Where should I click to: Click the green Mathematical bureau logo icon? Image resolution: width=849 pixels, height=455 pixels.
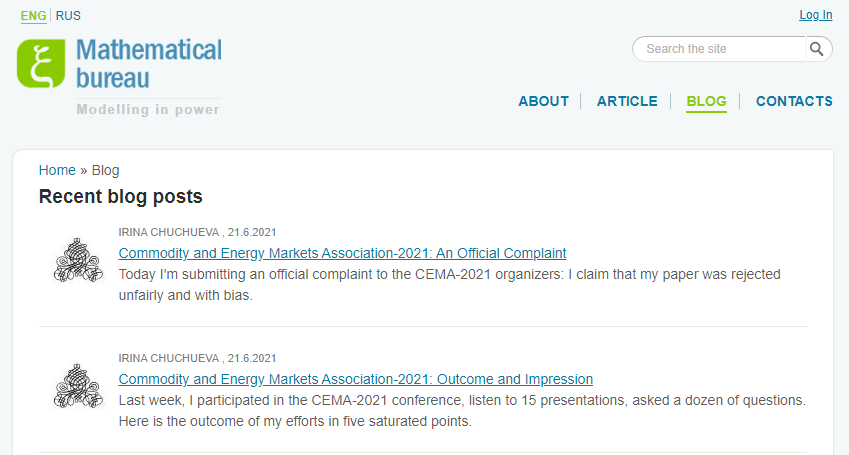41,63
